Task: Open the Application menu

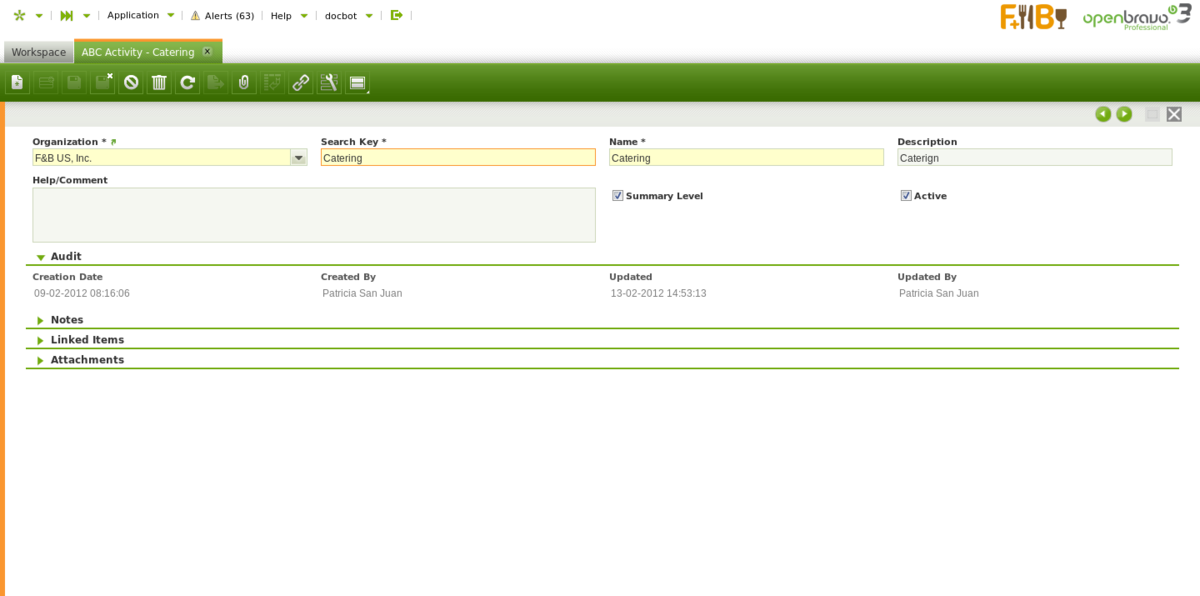Action: pos(133,15)
